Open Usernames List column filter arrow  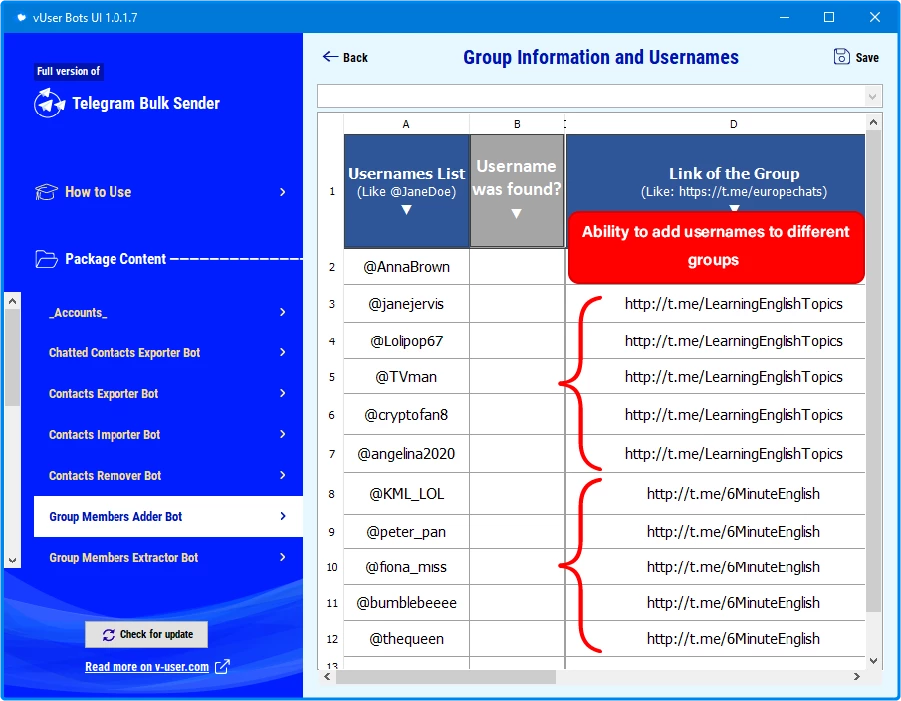(x=406, y=210)
